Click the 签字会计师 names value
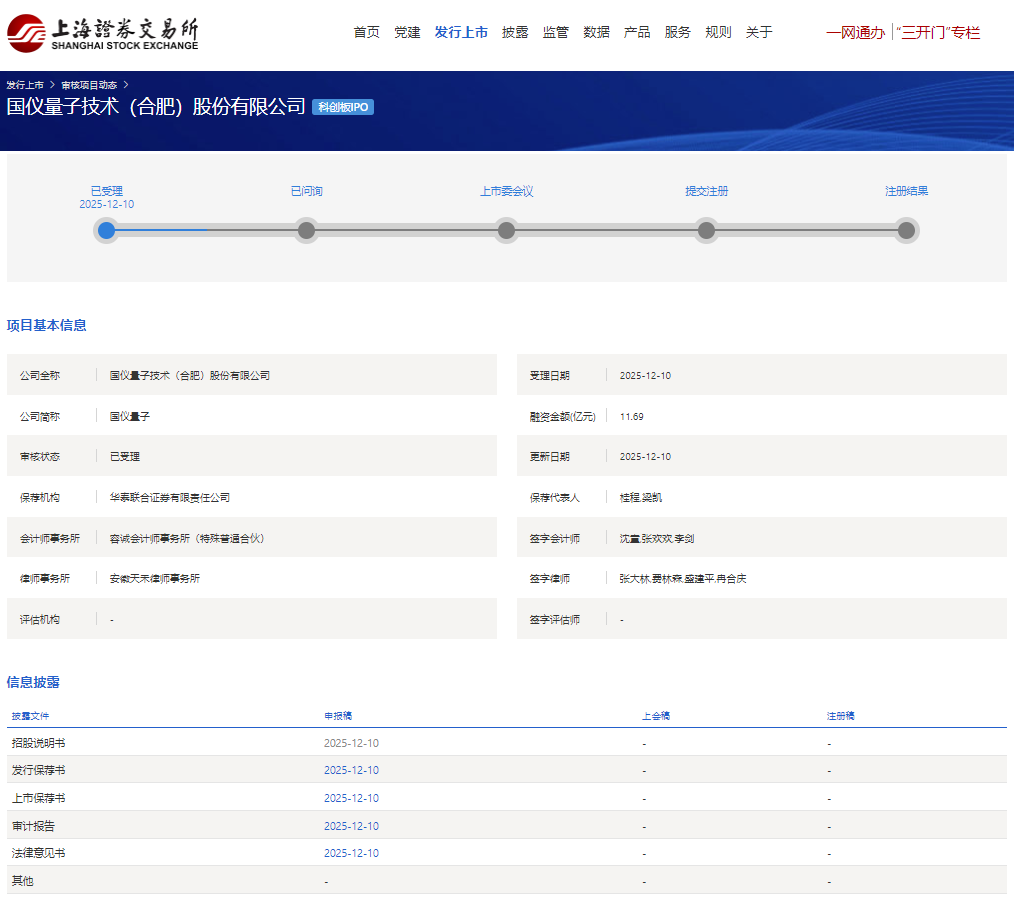Viewport: 1014px width, 899px height. (x=656, y=538)
